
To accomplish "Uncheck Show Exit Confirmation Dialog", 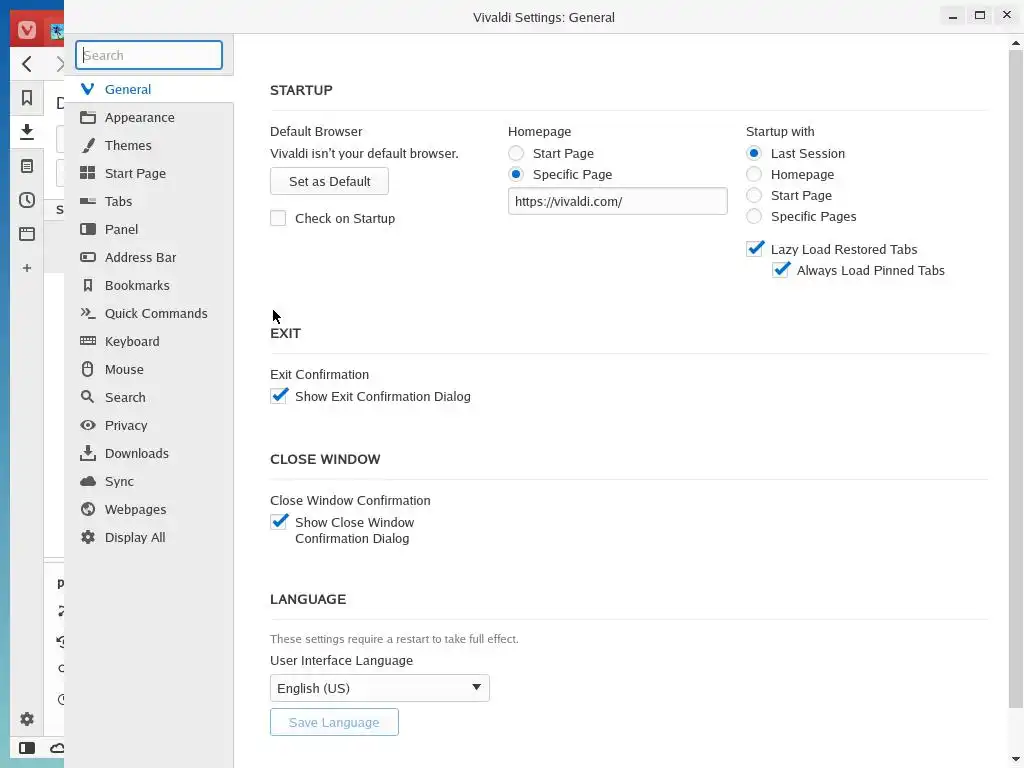I will (x=279, y=396).
